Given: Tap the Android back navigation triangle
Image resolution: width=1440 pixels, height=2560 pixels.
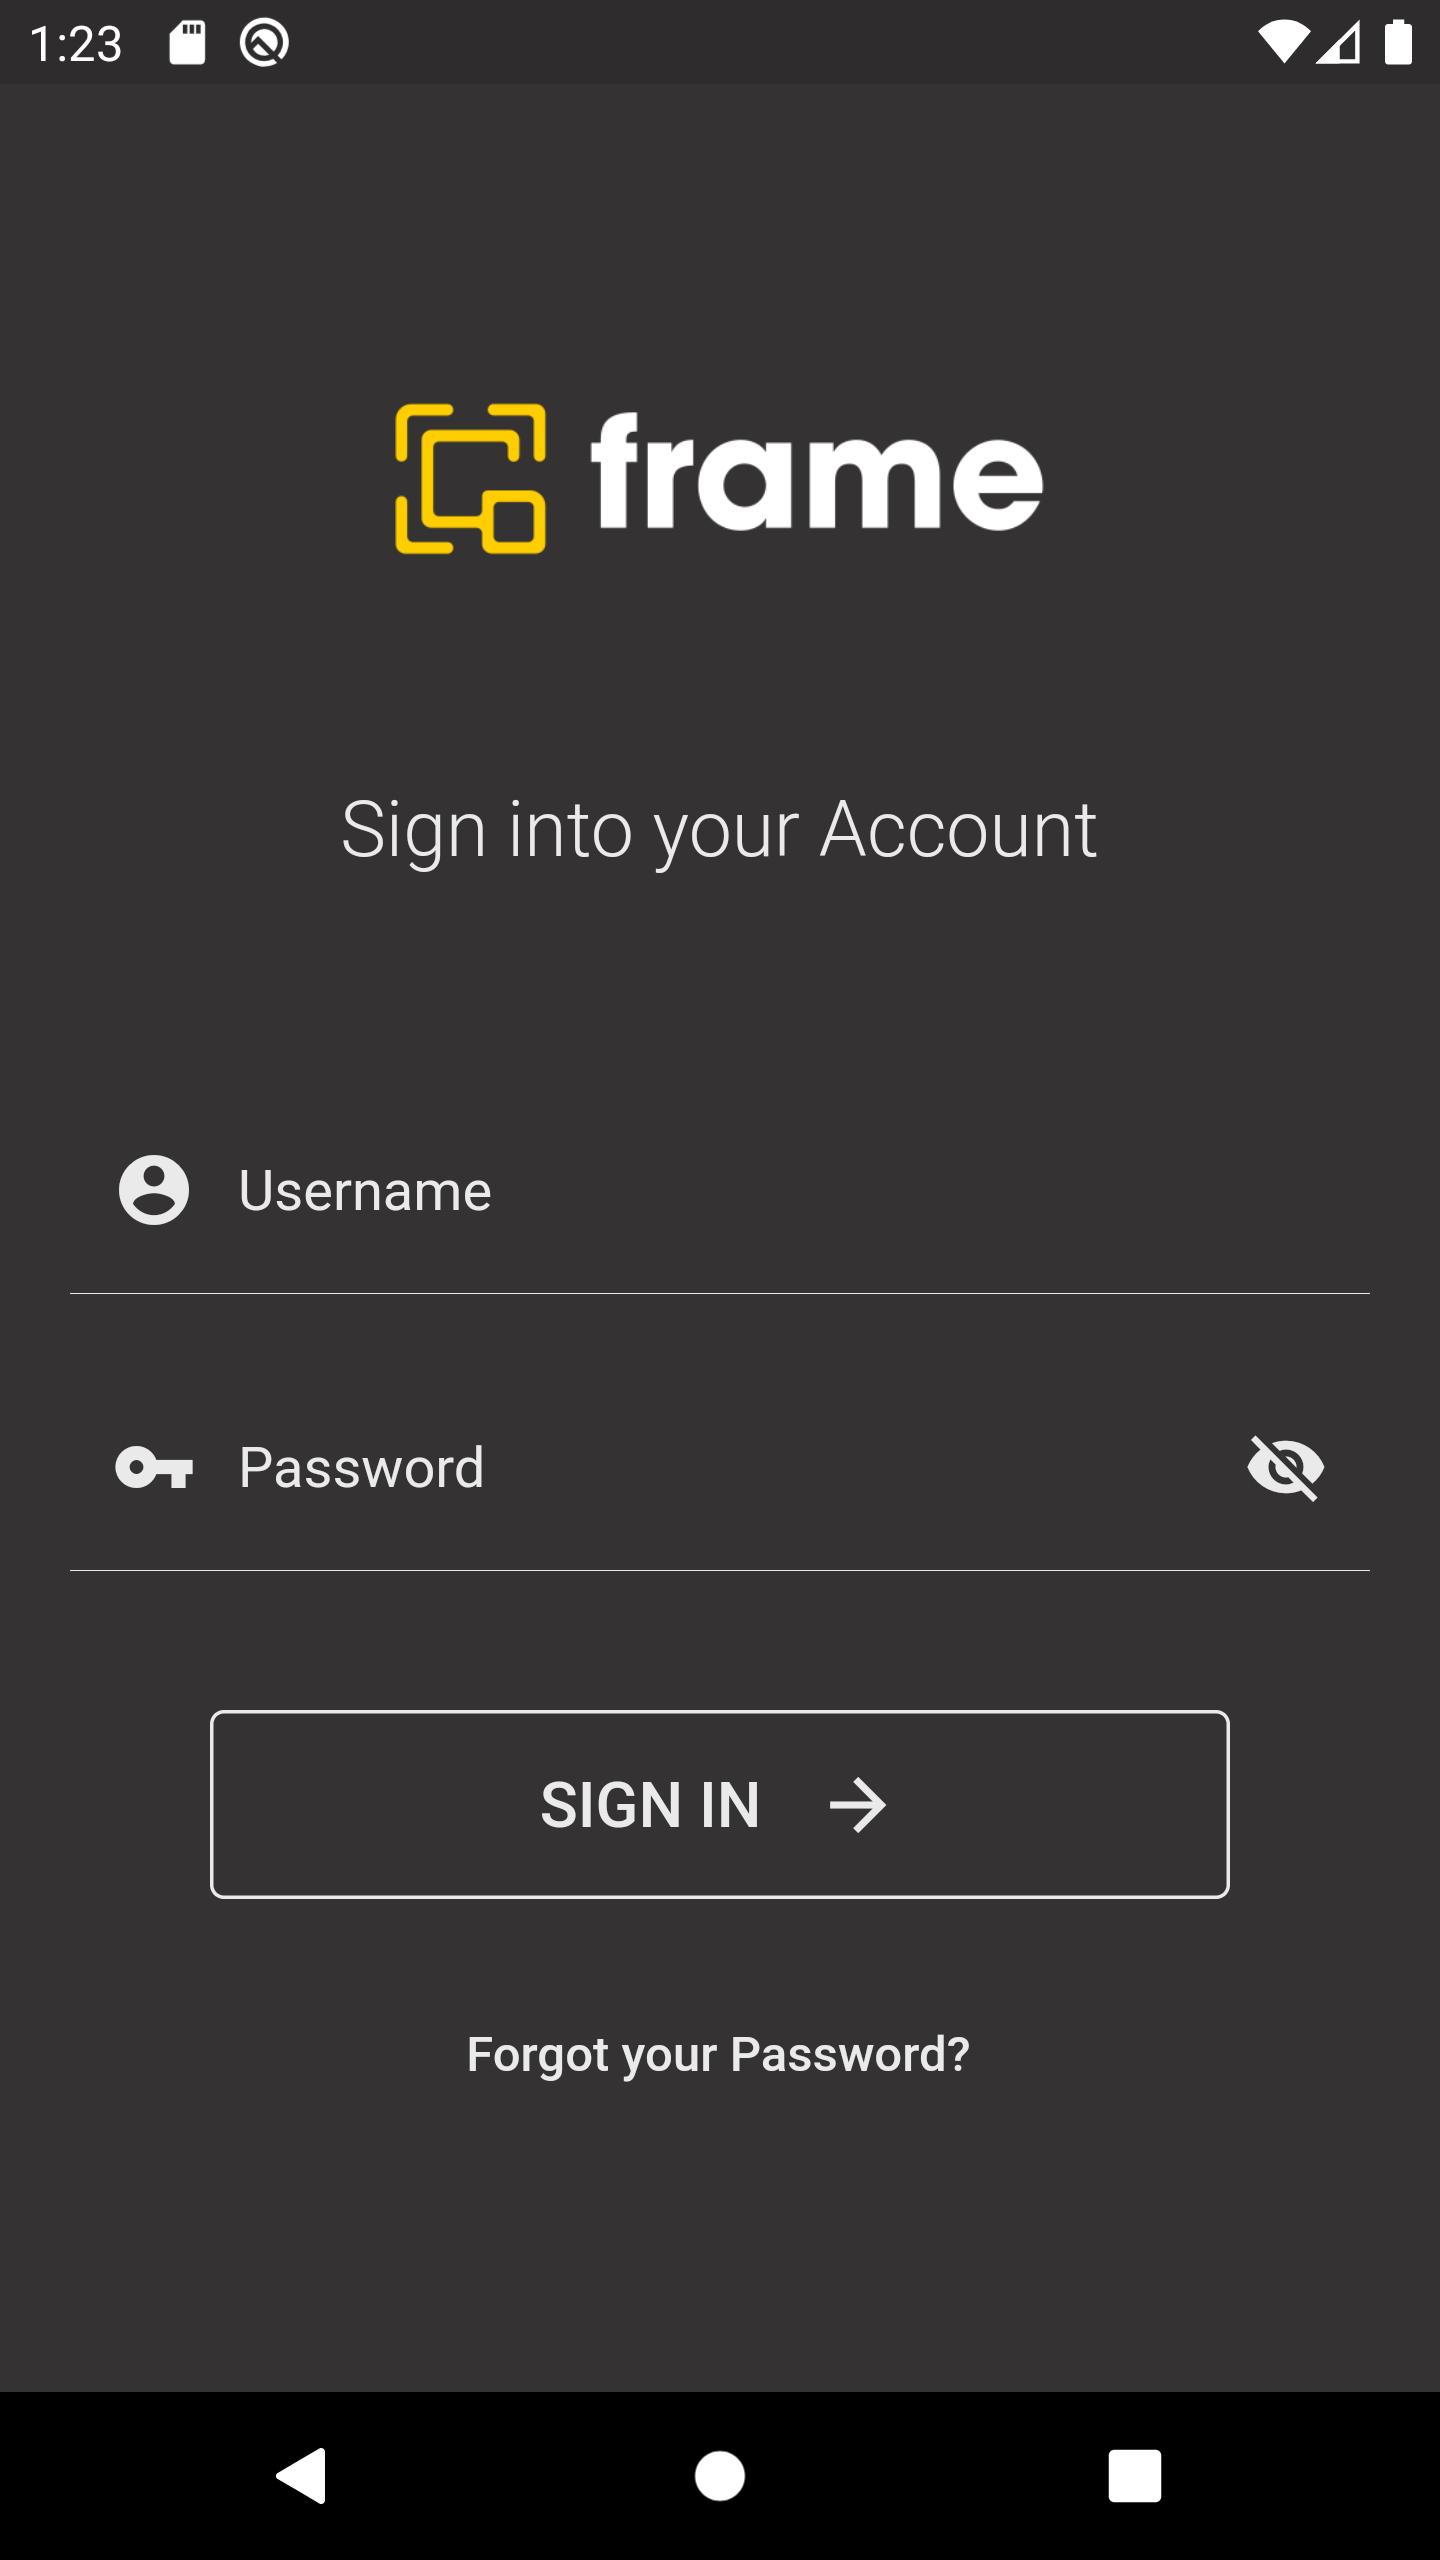Looking at the screenshot, I should point(301,2476).
